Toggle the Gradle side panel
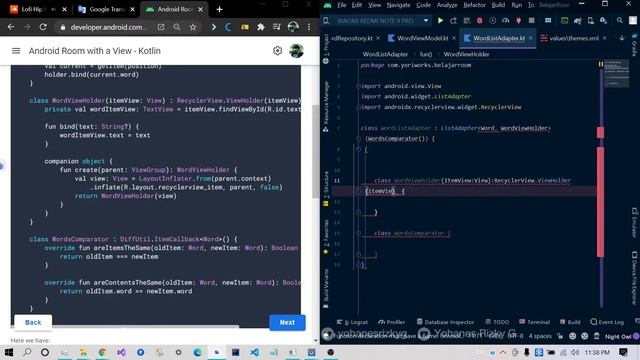Viewport: 640px width, 360px height. [635, 45]
